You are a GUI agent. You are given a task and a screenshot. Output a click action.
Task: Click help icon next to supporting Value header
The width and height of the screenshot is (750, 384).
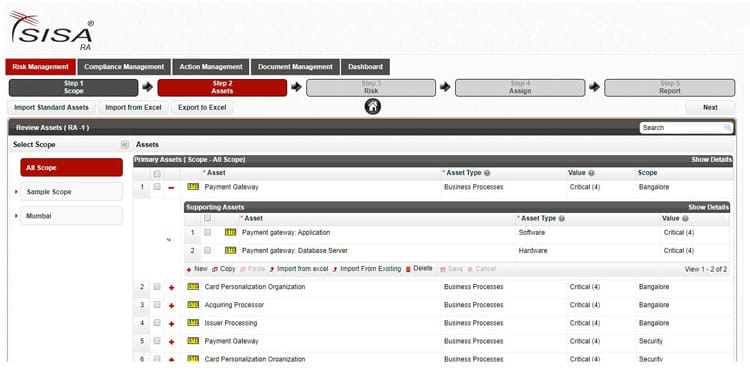coord(685,219)
